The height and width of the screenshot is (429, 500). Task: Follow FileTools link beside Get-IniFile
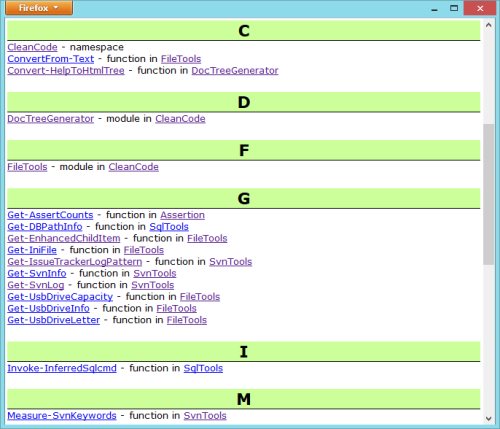pyautogui.click(x=144, y=250)
